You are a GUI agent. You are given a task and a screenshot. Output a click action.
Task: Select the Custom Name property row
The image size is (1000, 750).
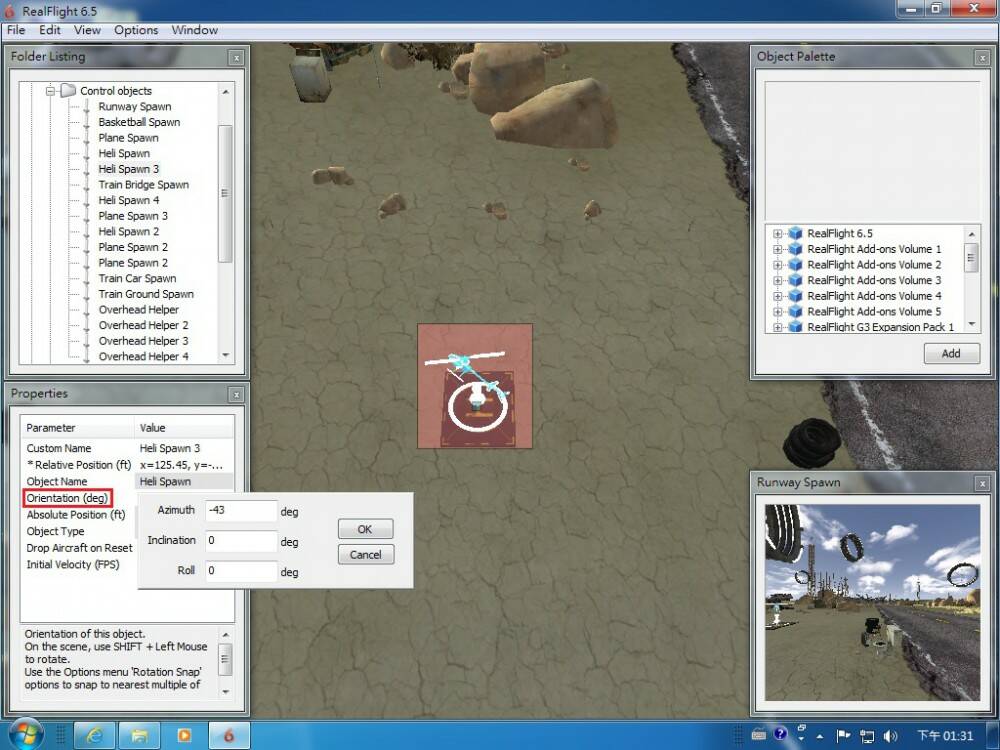coord(128,448)
